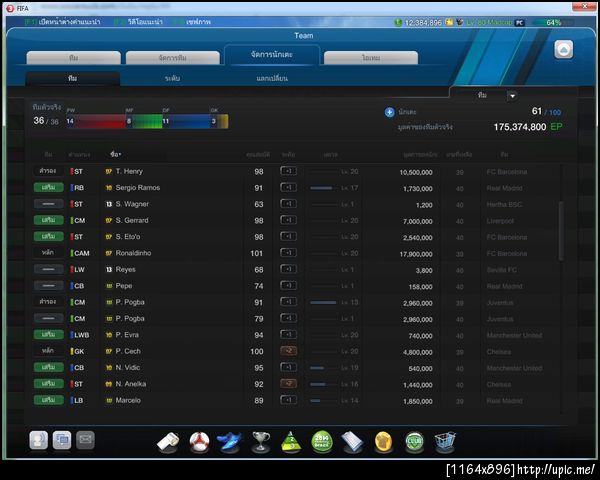Toggle the squad status button for Reyes
Viewport: 600px width, 480px height.
[49, 269]
